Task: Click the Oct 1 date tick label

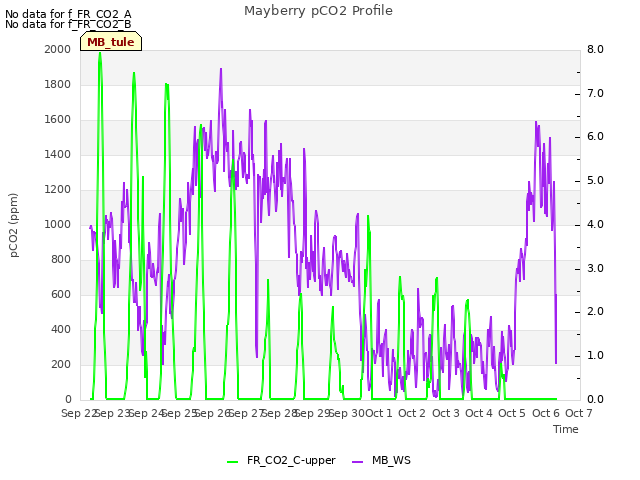Action: 379,413
